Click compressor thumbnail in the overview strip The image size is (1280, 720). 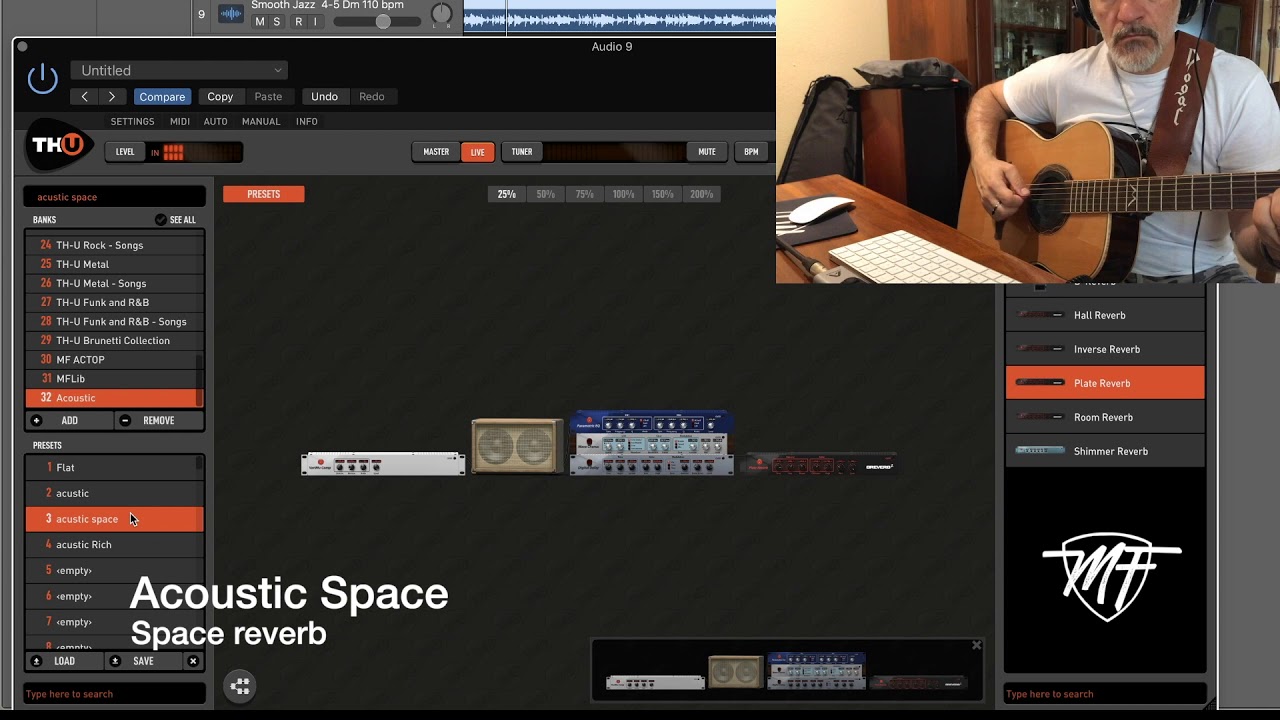[655, 683]
